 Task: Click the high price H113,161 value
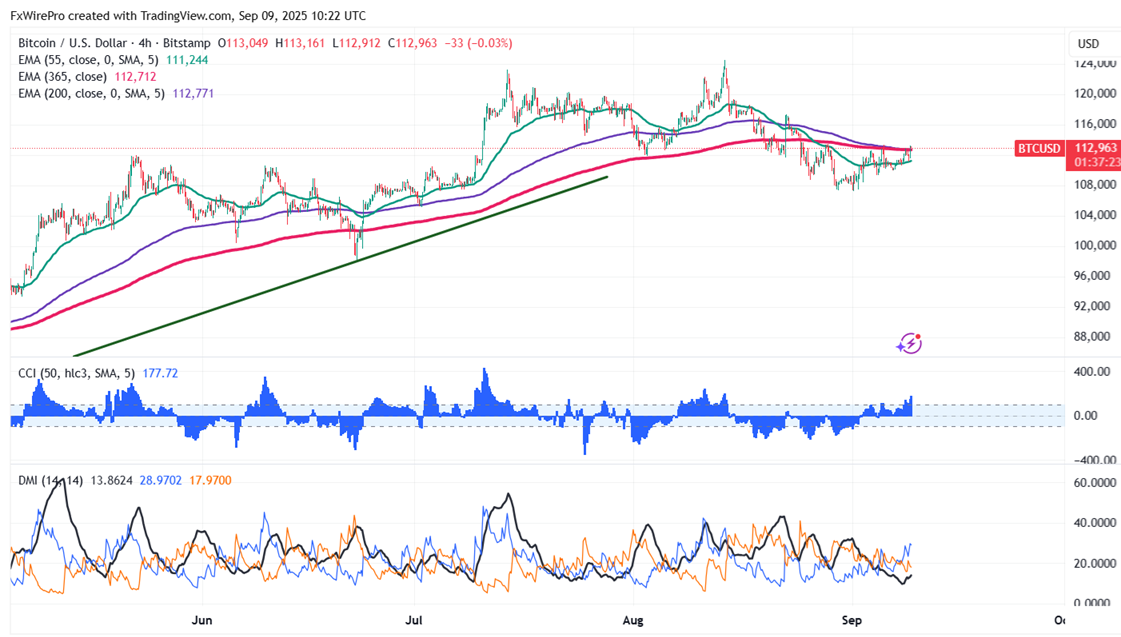tap(300, 43)
